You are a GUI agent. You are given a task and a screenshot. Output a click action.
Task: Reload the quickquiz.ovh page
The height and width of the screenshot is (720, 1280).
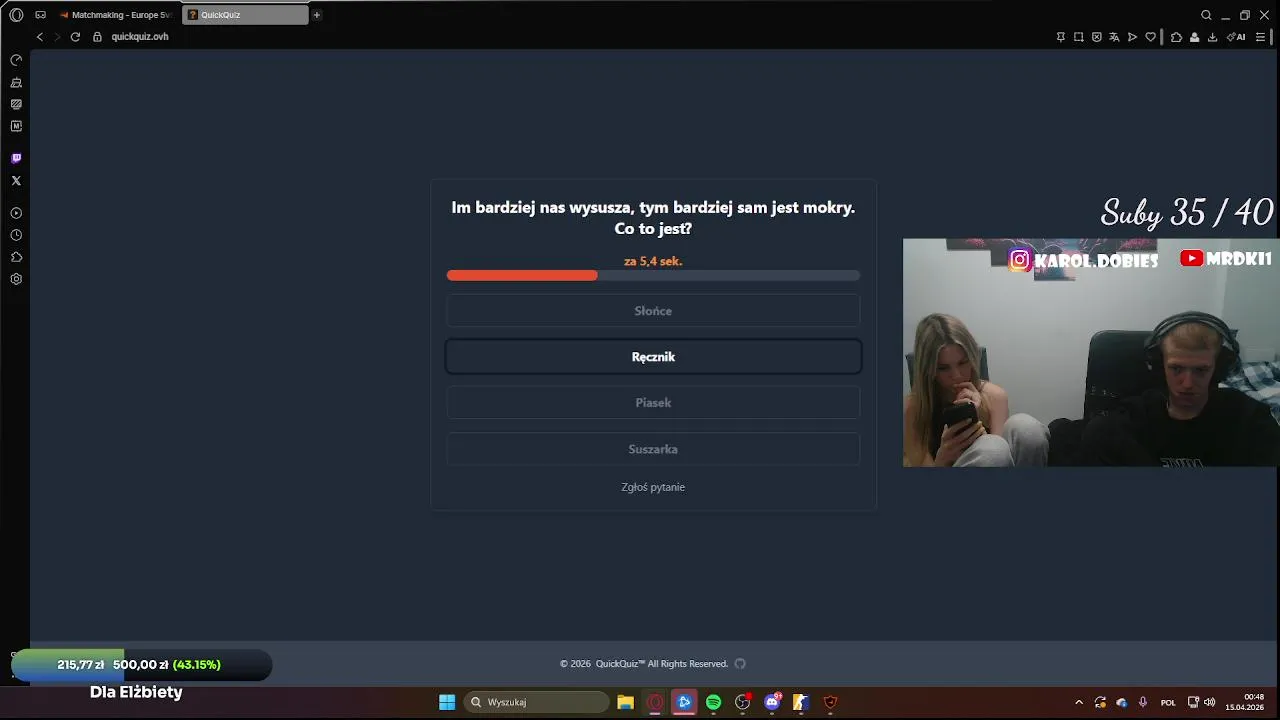click(75, 37)
